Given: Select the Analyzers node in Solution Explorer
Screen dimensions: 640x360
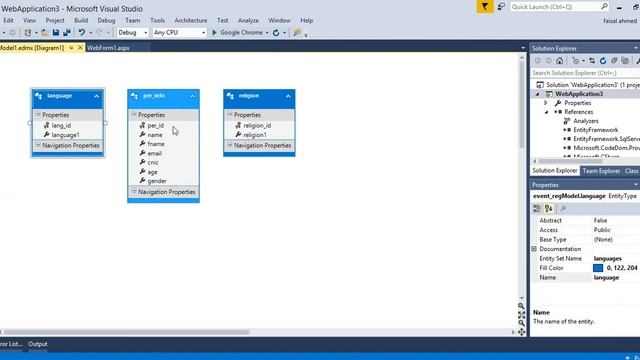Looking at the screenshot, I should tap(586, 121).
